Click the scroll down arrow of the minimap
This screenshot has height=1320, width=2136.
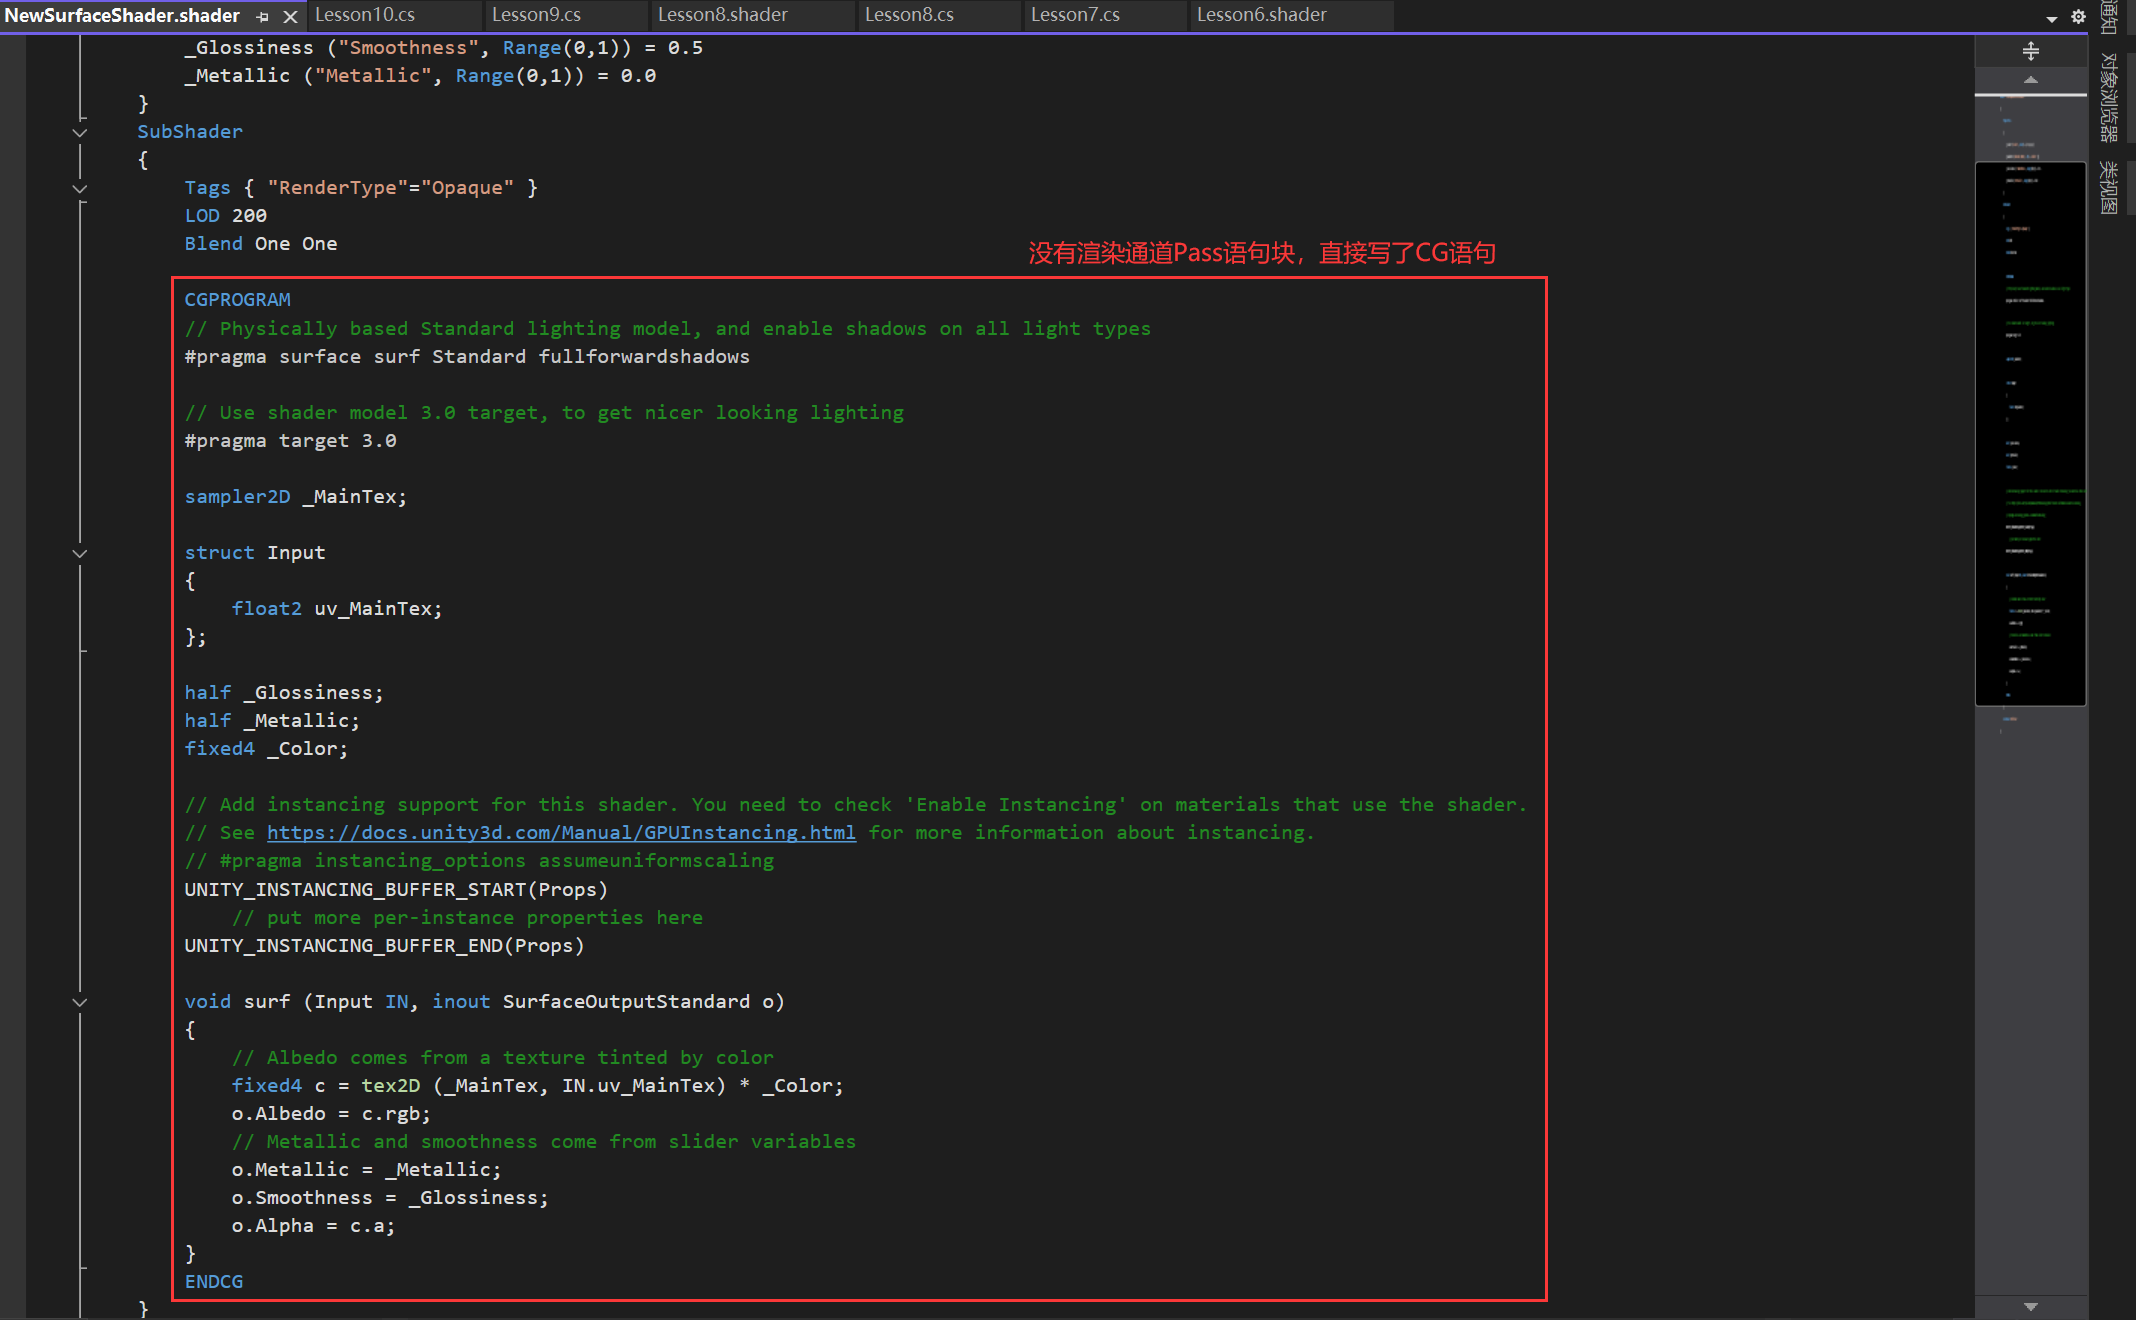click(2030, 1306)
